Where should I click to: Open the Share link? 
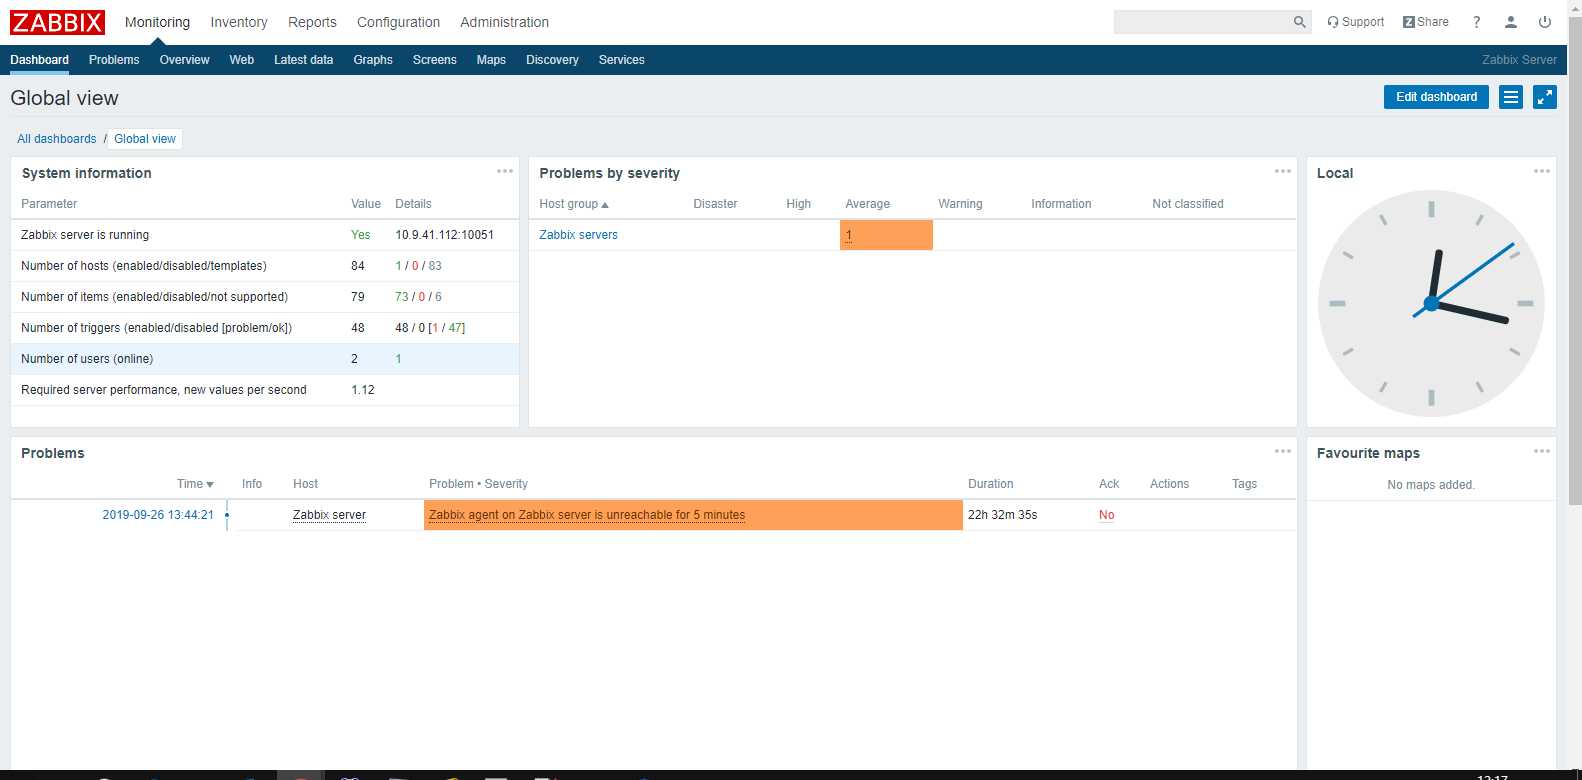[x=1425, y=22]
